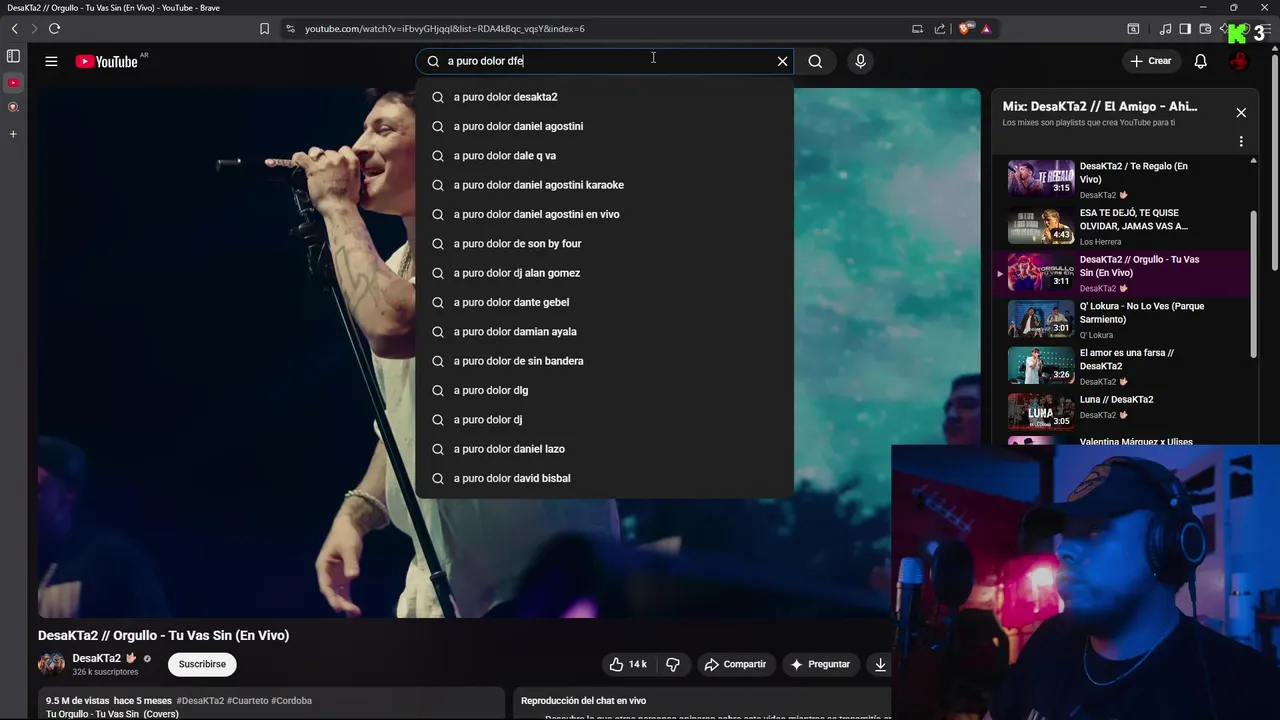This screenshot has width=1280, height=720.
Task: Select suggestion 'a puro dolor de sin bandera'
Action: [x=604, y=361]
